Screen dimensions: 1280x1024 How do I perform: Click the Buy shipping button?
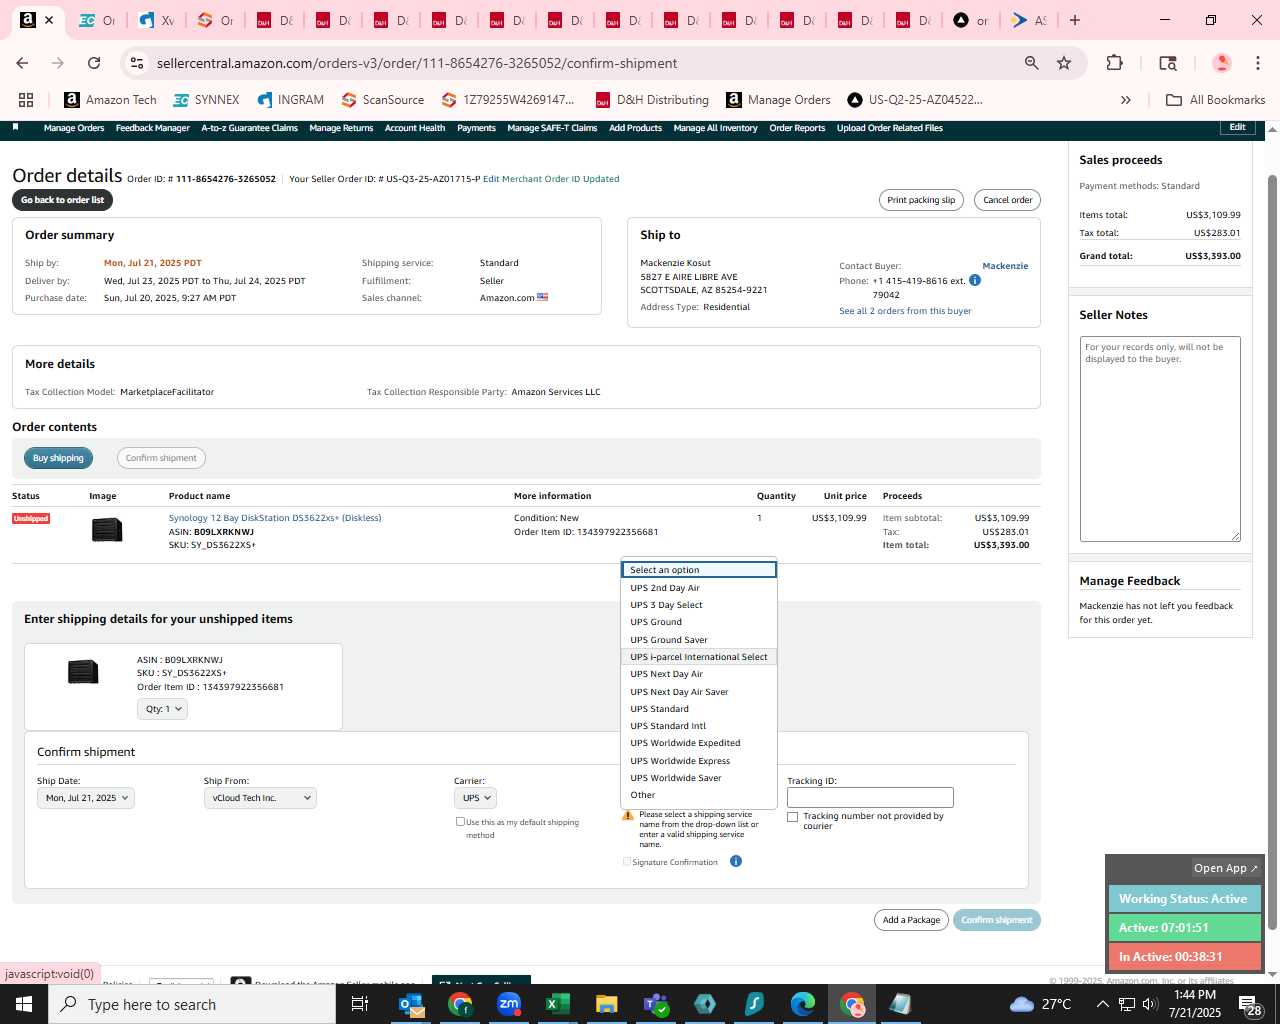coord(58,458)
